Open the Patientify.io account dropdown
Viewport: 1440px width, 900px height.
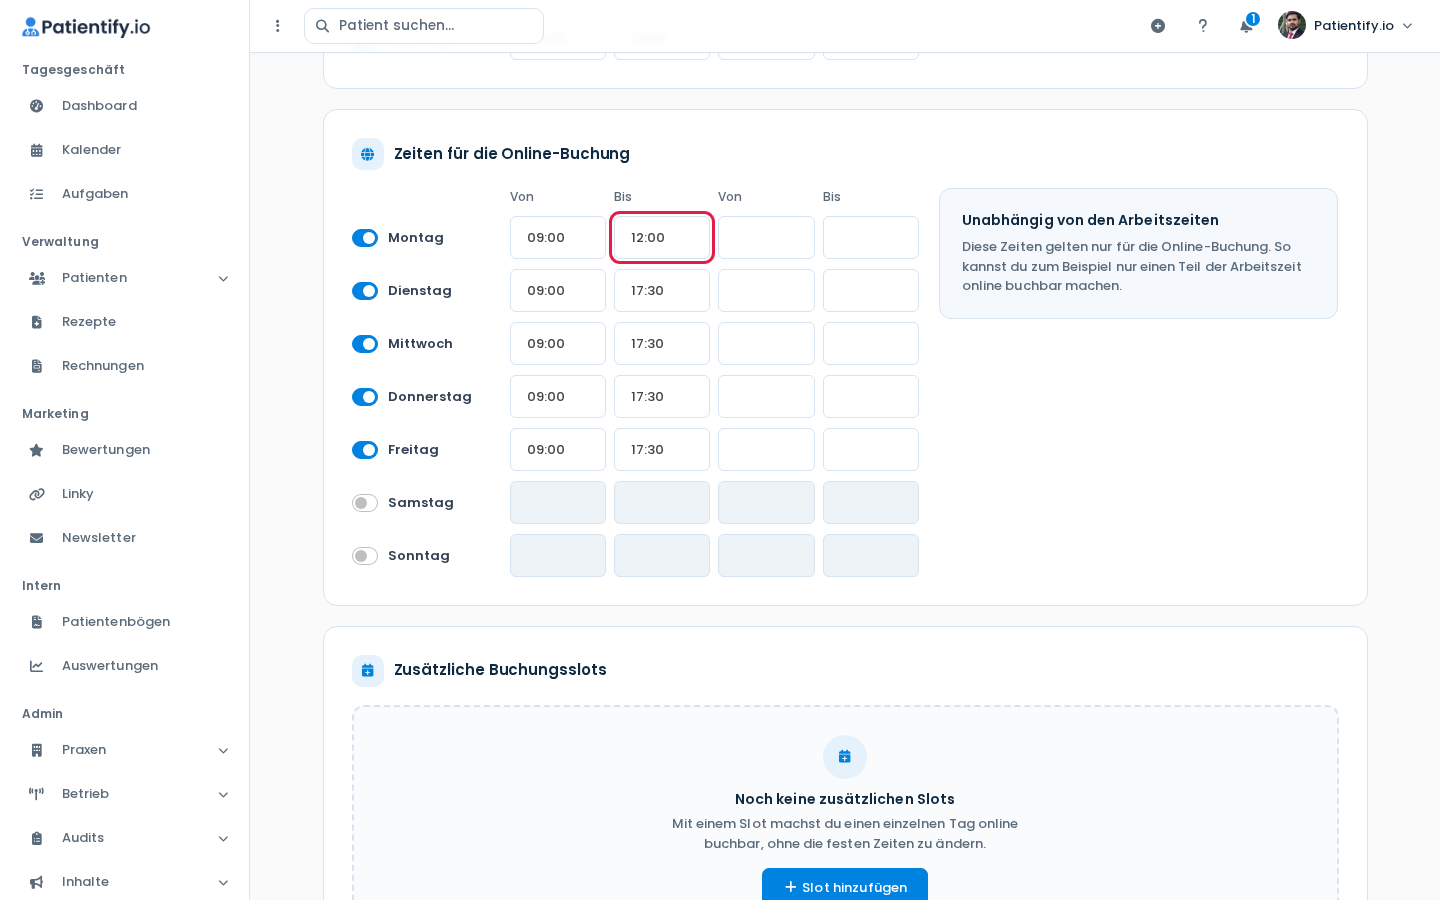[x=1346, y=26]
